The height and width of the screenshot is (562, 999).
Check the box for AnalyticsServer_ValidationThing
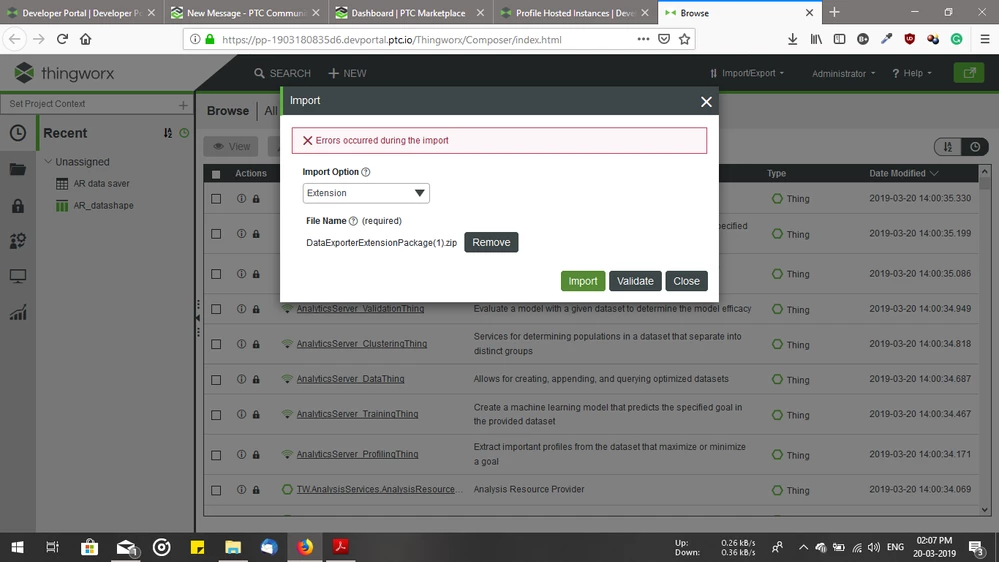pos(216,309)
